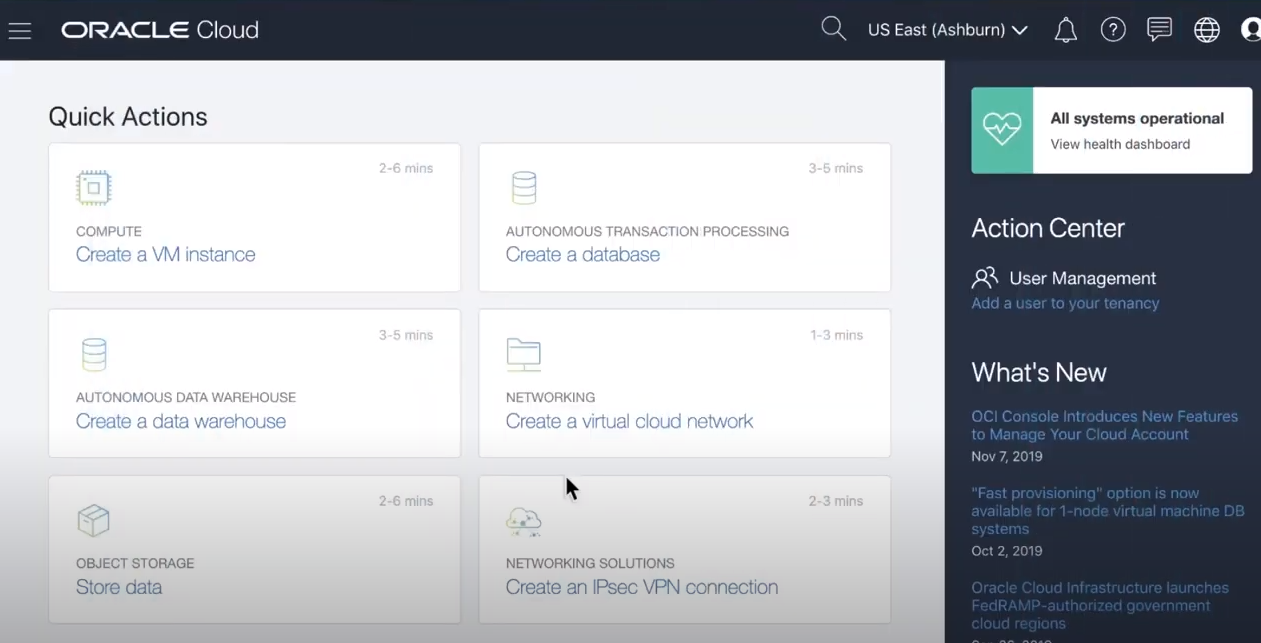The width and height of the screenshot is (1261, 643).
Task: Select the Networking folder icon
Action: point(523,353)
